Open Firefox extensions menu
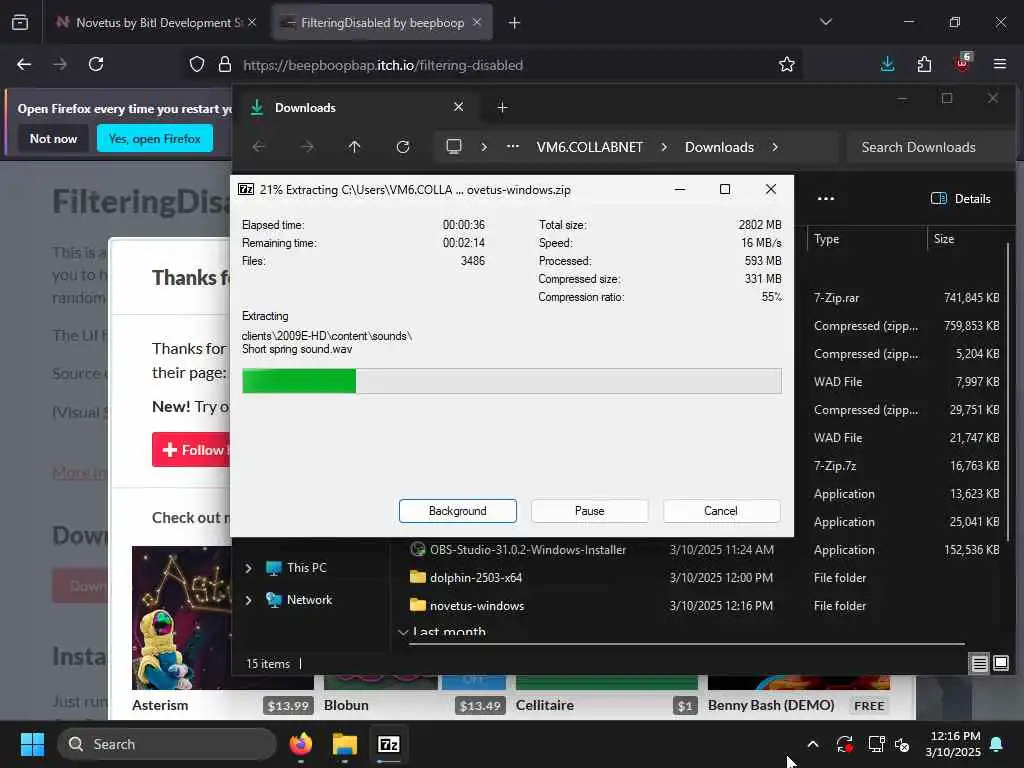 pos(924,64)
